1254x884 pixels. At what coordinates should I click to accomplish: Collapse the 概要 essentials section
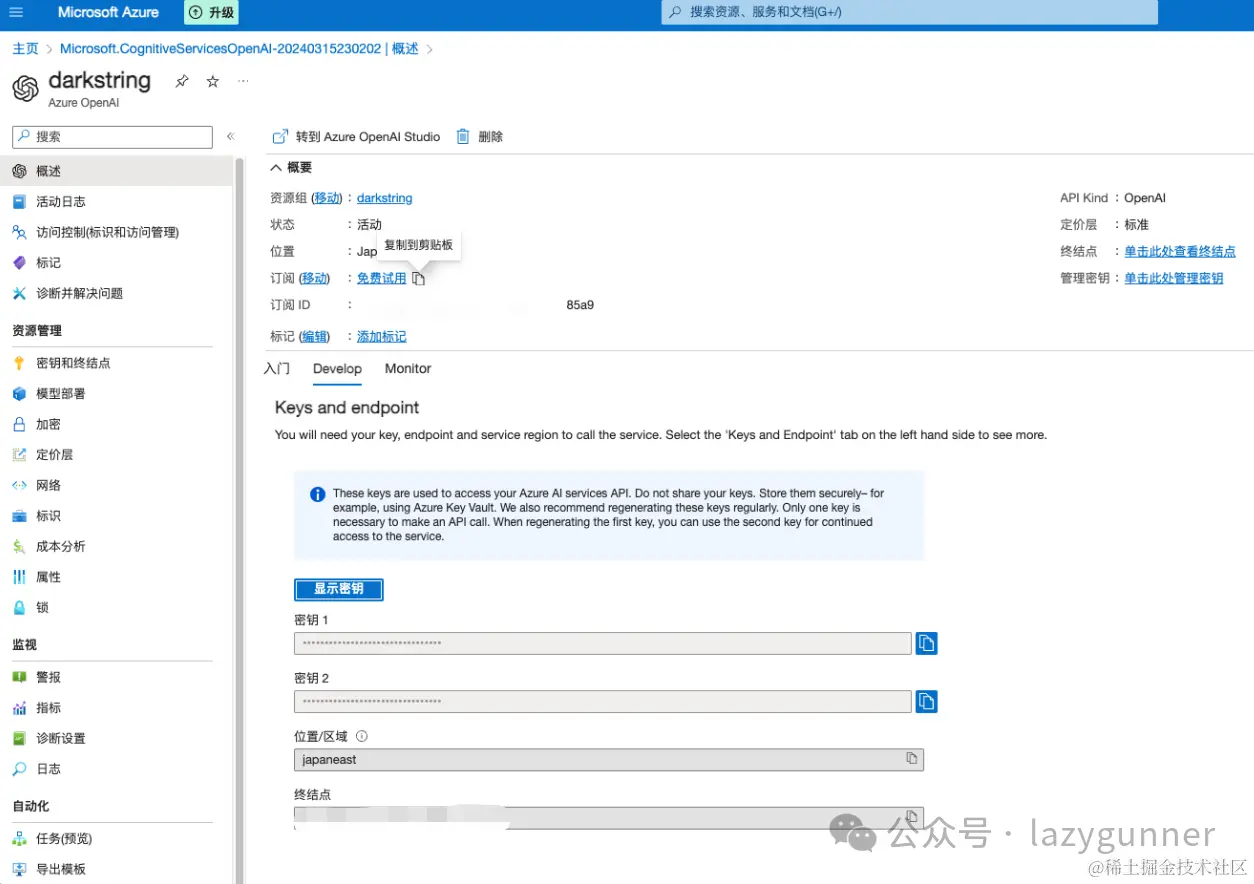(x=292, y=167)
